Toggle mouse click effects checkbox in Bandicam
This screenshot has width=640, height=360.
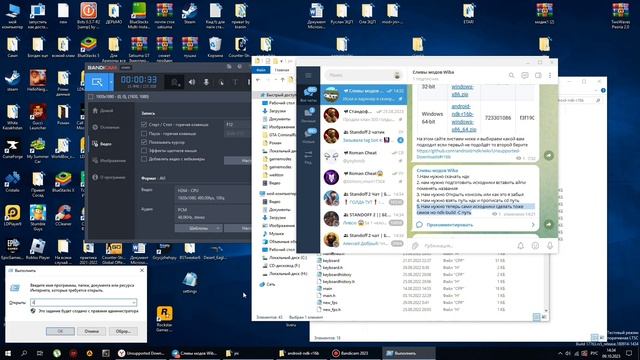pyautogui.click(x=144, y=151)
